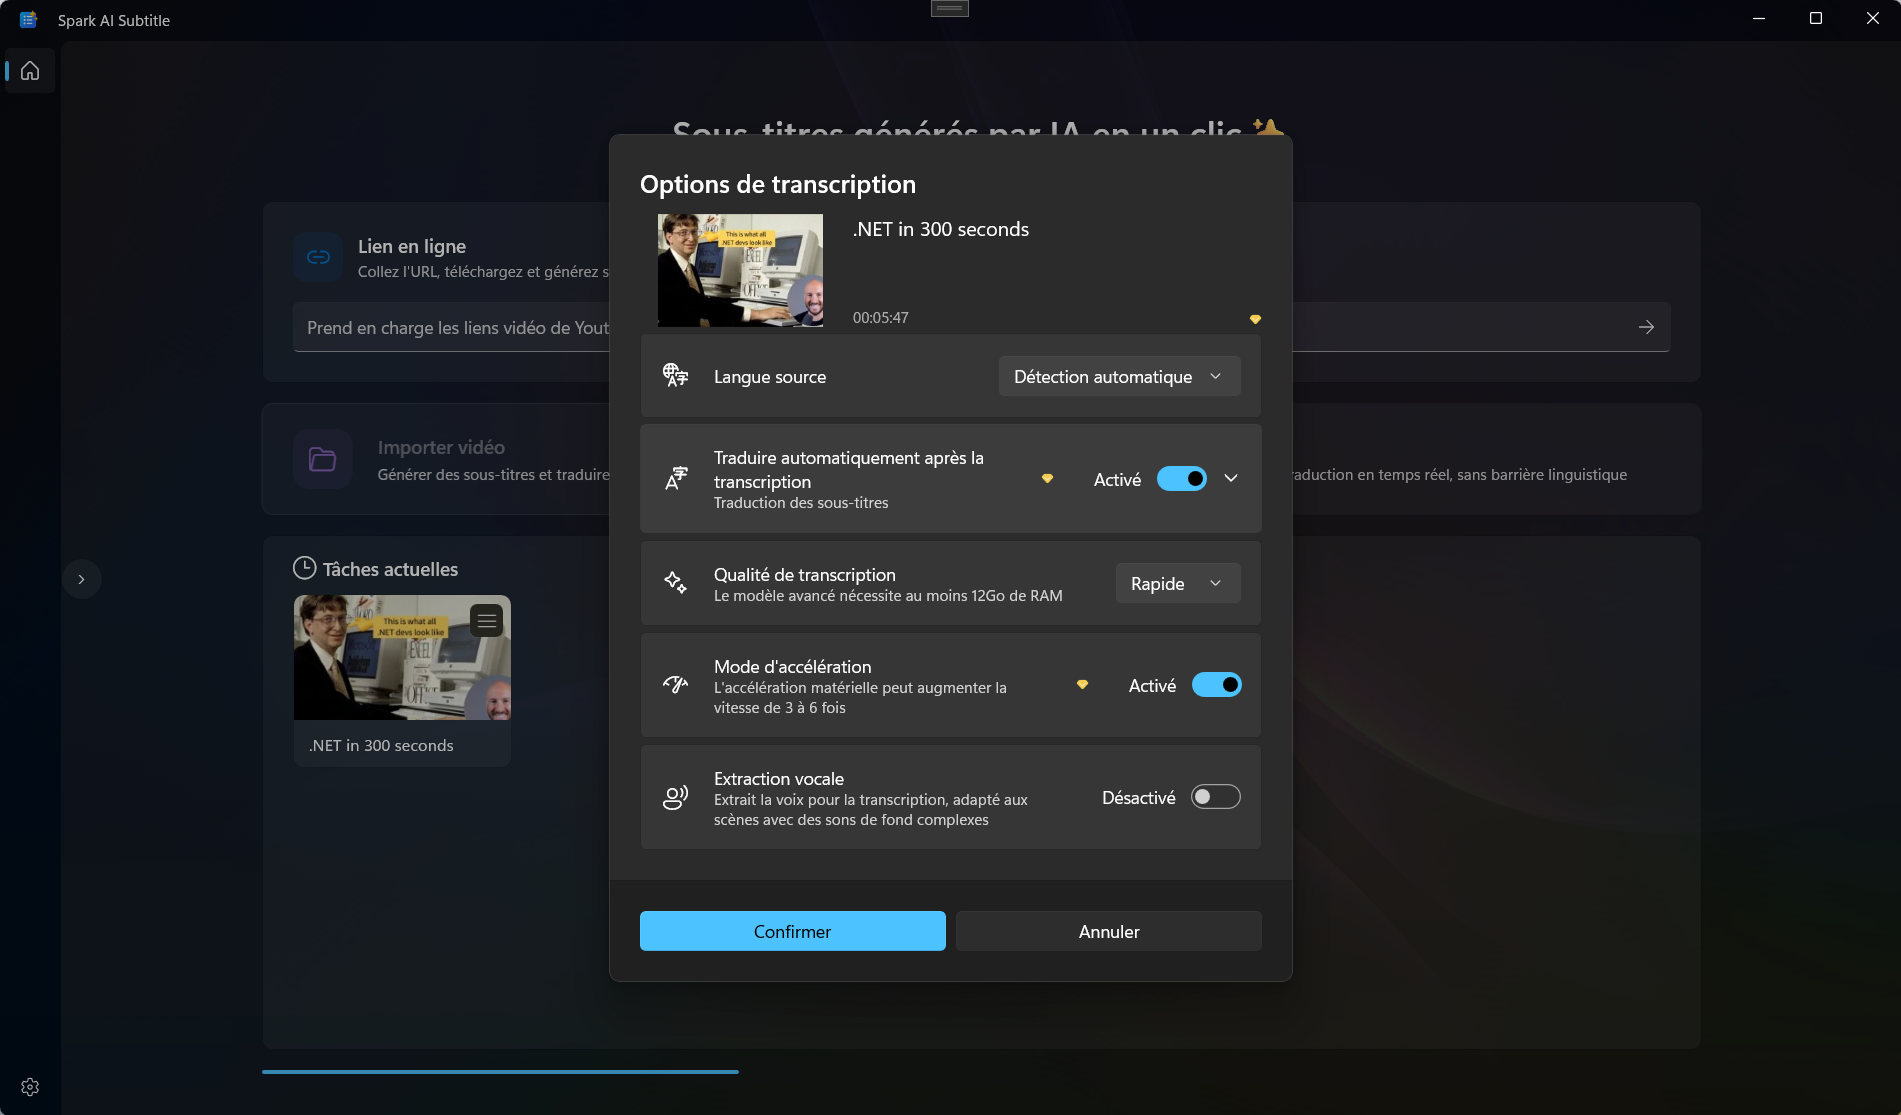The height and width of the screenshot is (1115, 1901).
Task: Disable automatic translation after transcription
Action: pyautogui.click(x=1181, y=478)
